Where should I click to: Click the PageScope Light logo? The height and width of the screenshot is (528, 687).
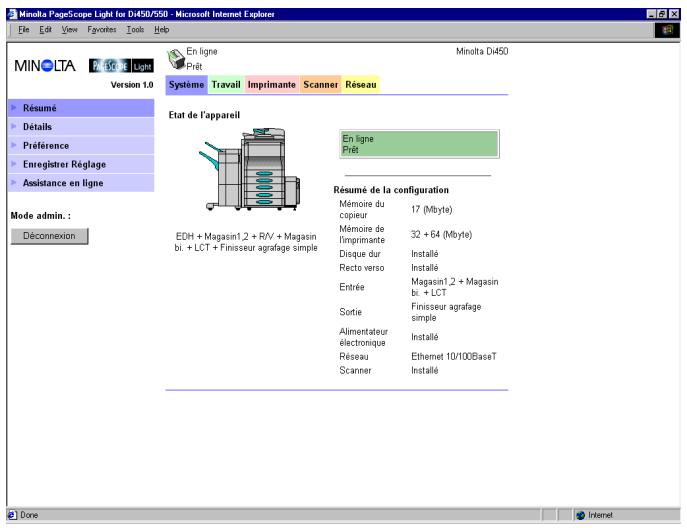[121, 66]
